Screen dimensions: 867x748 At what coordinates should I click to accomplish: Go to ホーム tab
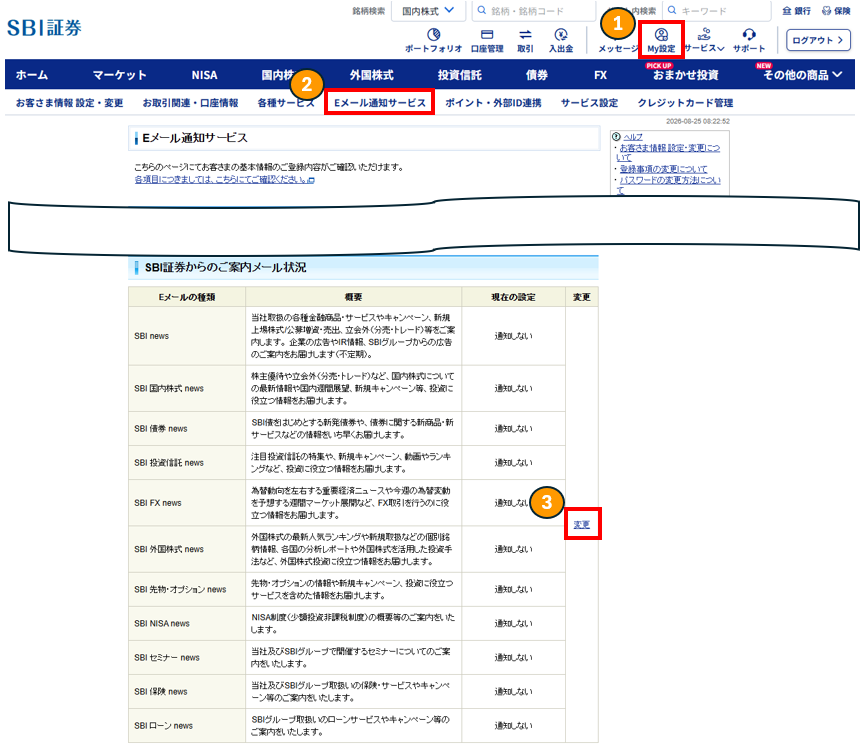(x=32, y=75)
